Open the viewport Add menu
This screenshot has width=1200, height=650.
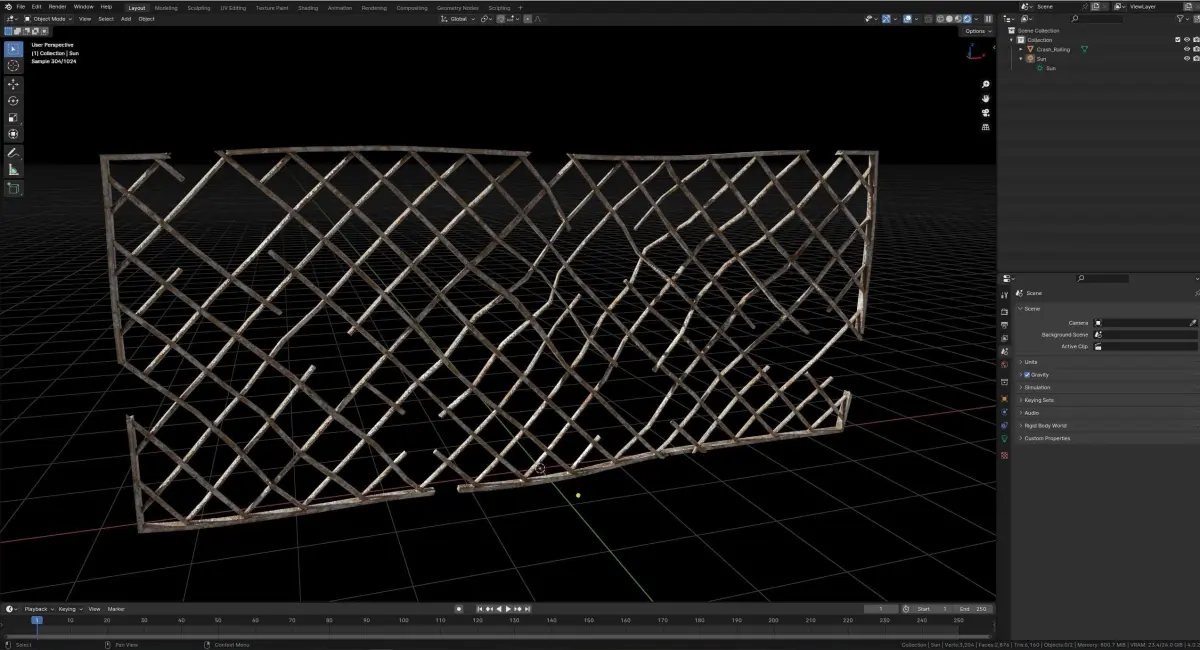pyautogui.click(x=126, y=19)
